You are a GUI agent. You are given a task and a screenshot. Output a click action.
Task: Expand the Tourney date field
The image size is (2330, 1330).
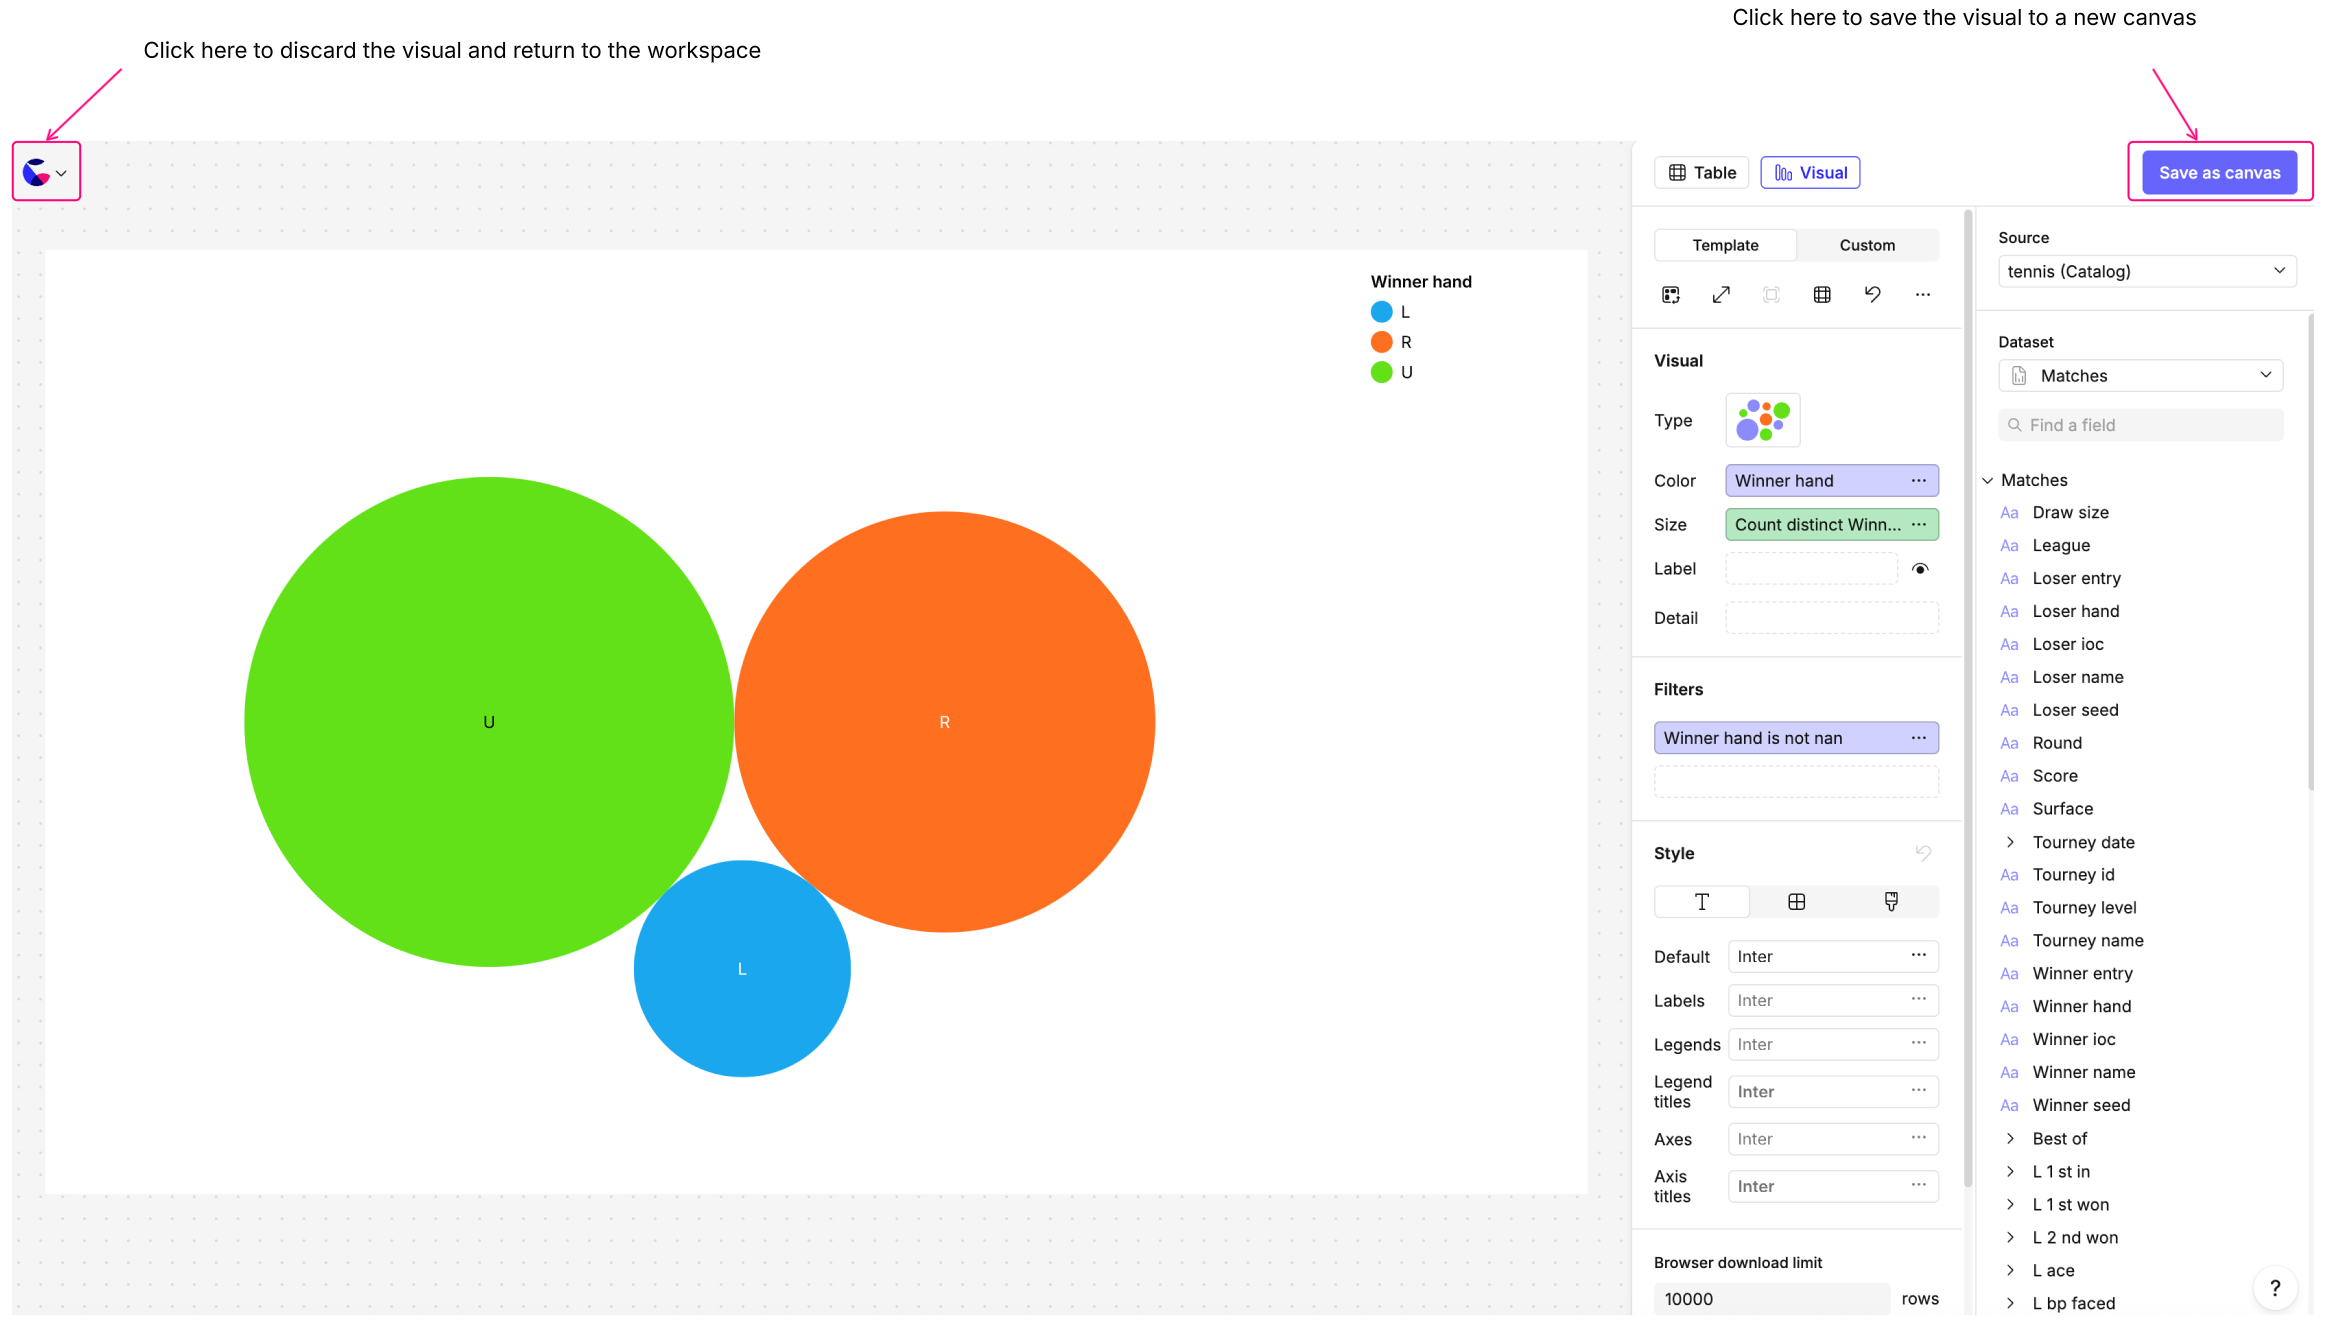[2010, 842]
